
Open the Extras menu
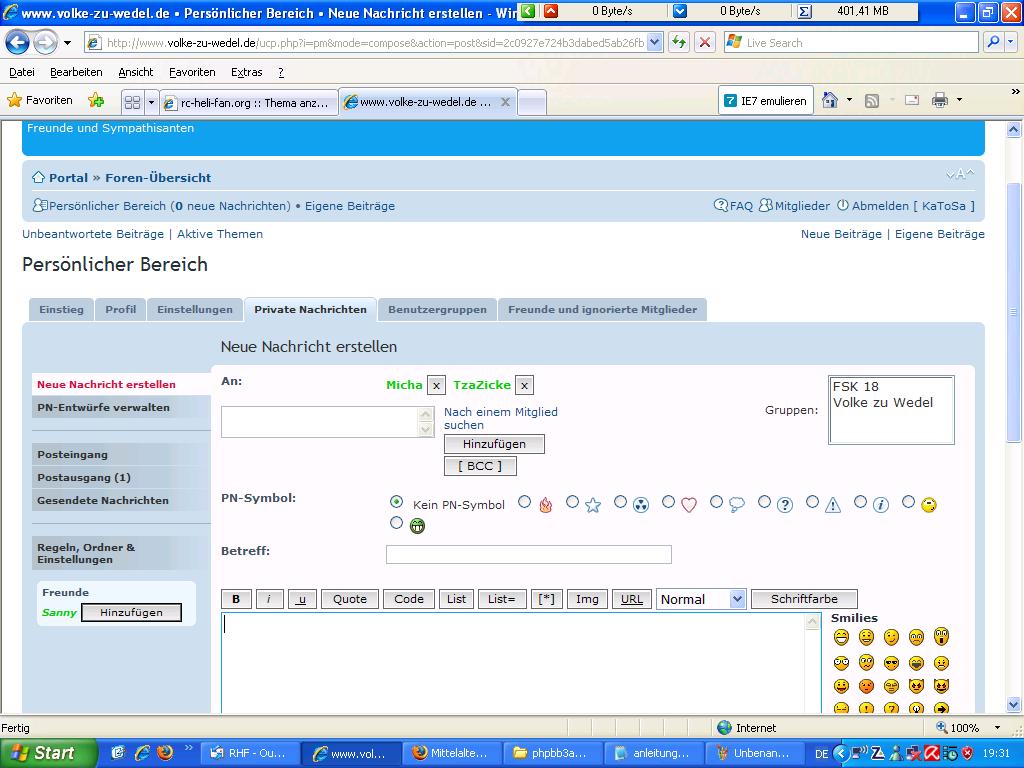[x=246, y=72]
